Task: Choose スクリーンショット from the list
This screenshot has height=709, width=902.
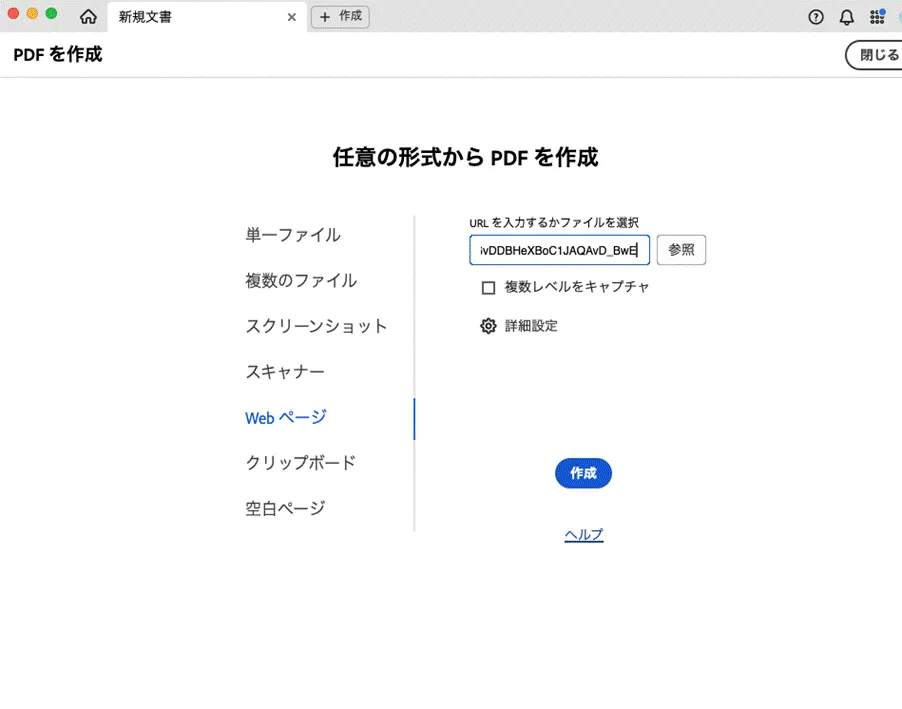Action: [x=316, y=327]
